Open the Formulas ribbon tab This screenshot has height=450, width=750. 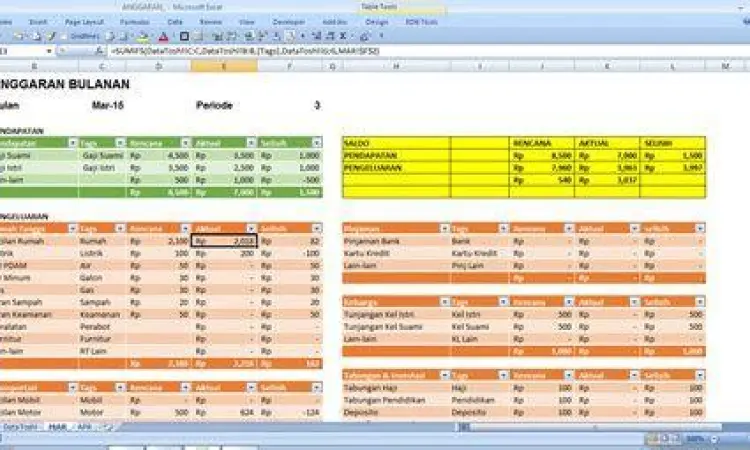point(128,20)
